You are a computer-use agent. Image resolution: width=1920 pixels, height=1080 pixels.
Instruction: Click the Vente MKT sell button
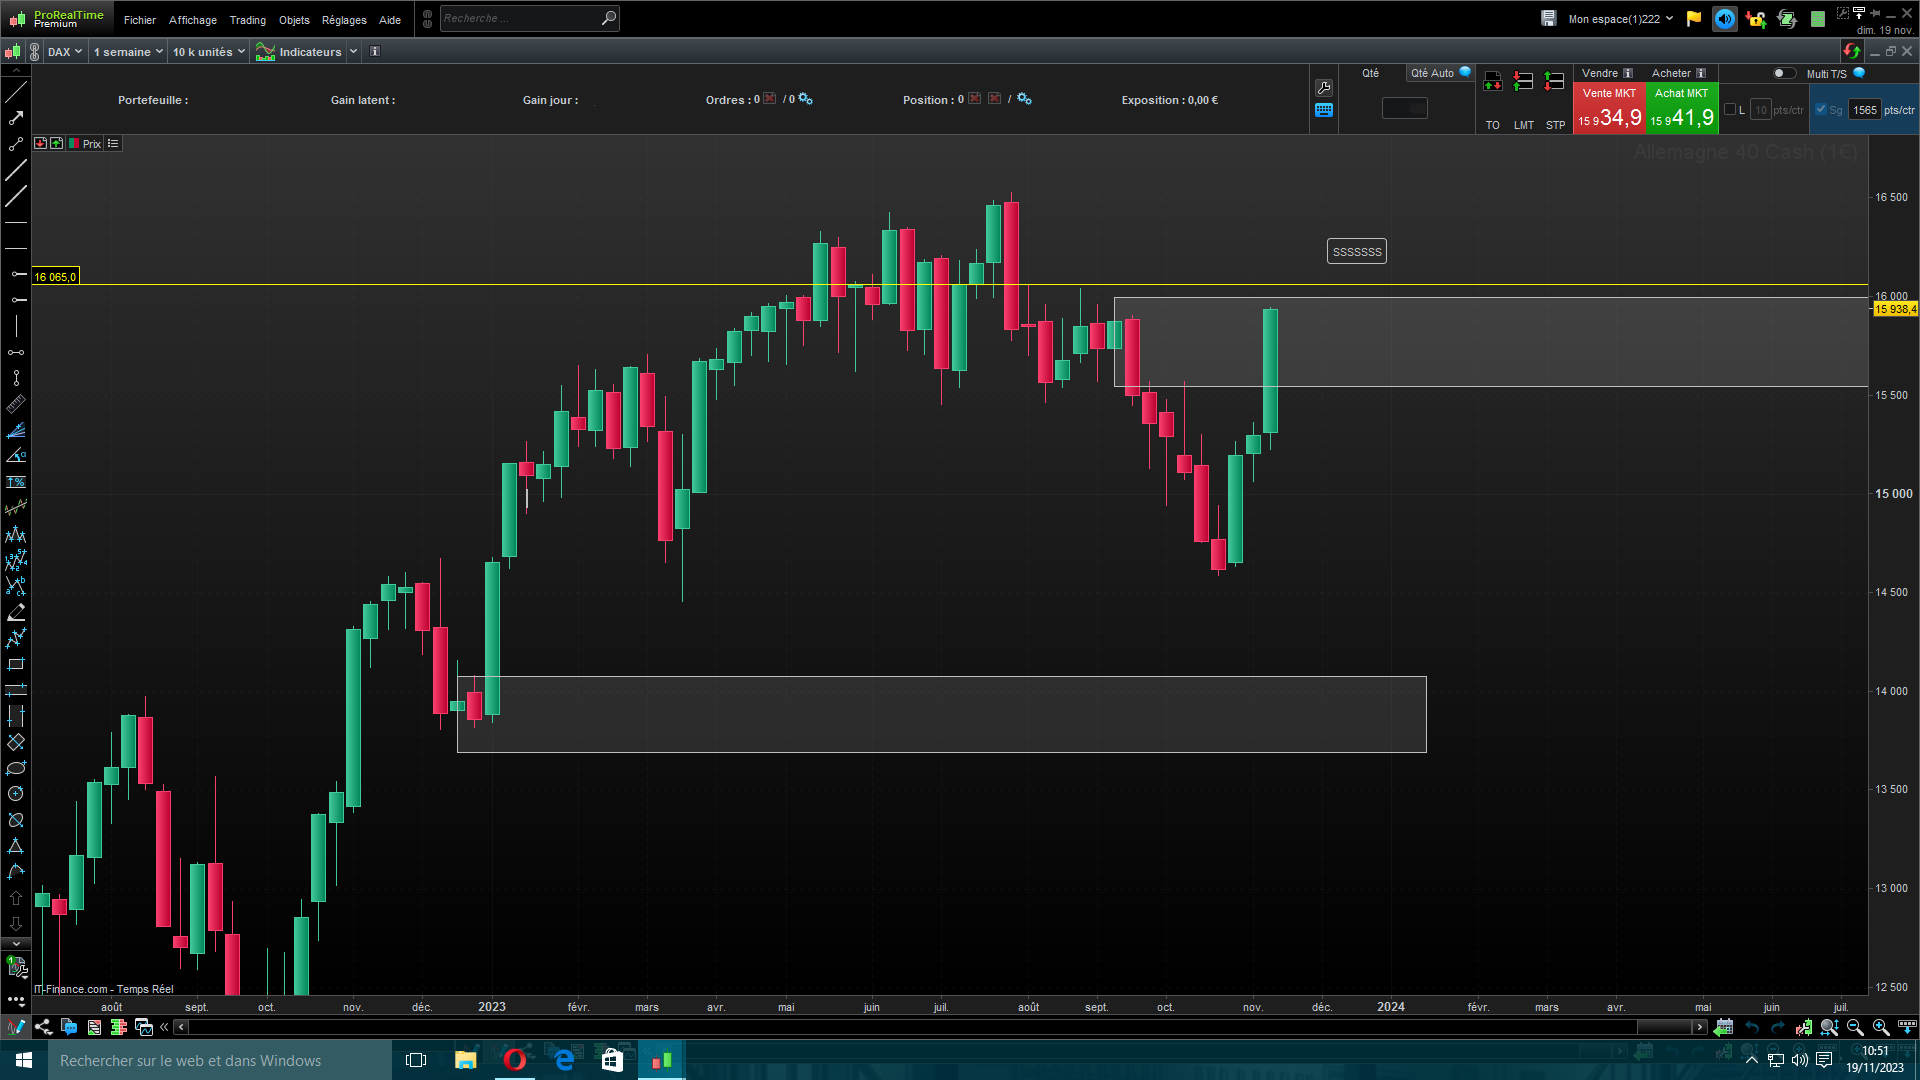click(x=1609, y=108)
